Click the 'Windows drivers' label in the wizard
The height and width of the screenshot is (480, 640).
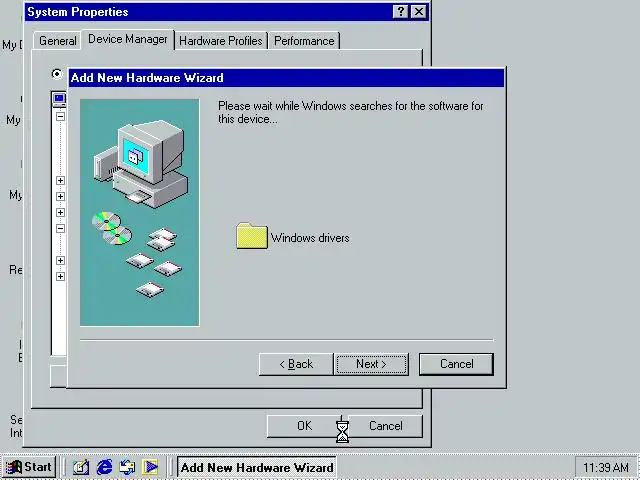[310, 238]
